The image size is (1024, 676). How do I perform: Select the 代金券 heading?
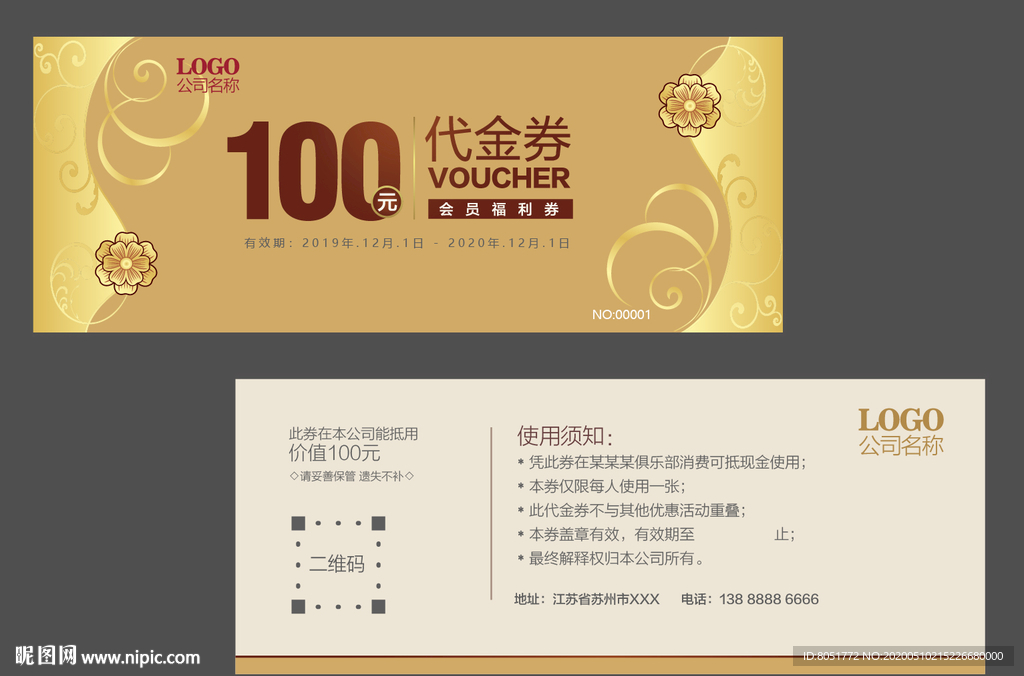pyautogui.click(x=498, y=139)
